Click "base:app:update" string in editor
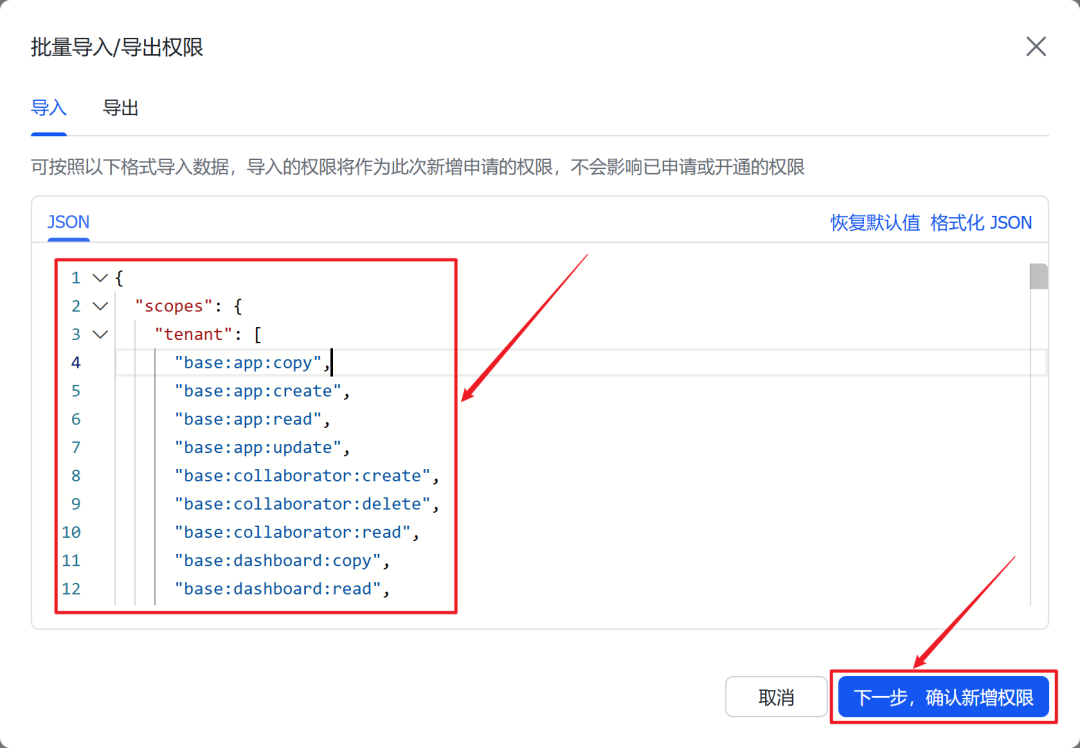Image resolution: width=1080 pixels, height=748 pixels. [x=258, y=447]
